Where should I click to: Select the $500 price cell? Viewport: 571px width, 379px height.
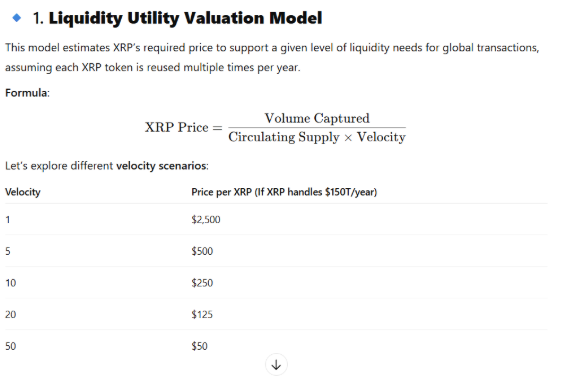[x=202, y=251]
